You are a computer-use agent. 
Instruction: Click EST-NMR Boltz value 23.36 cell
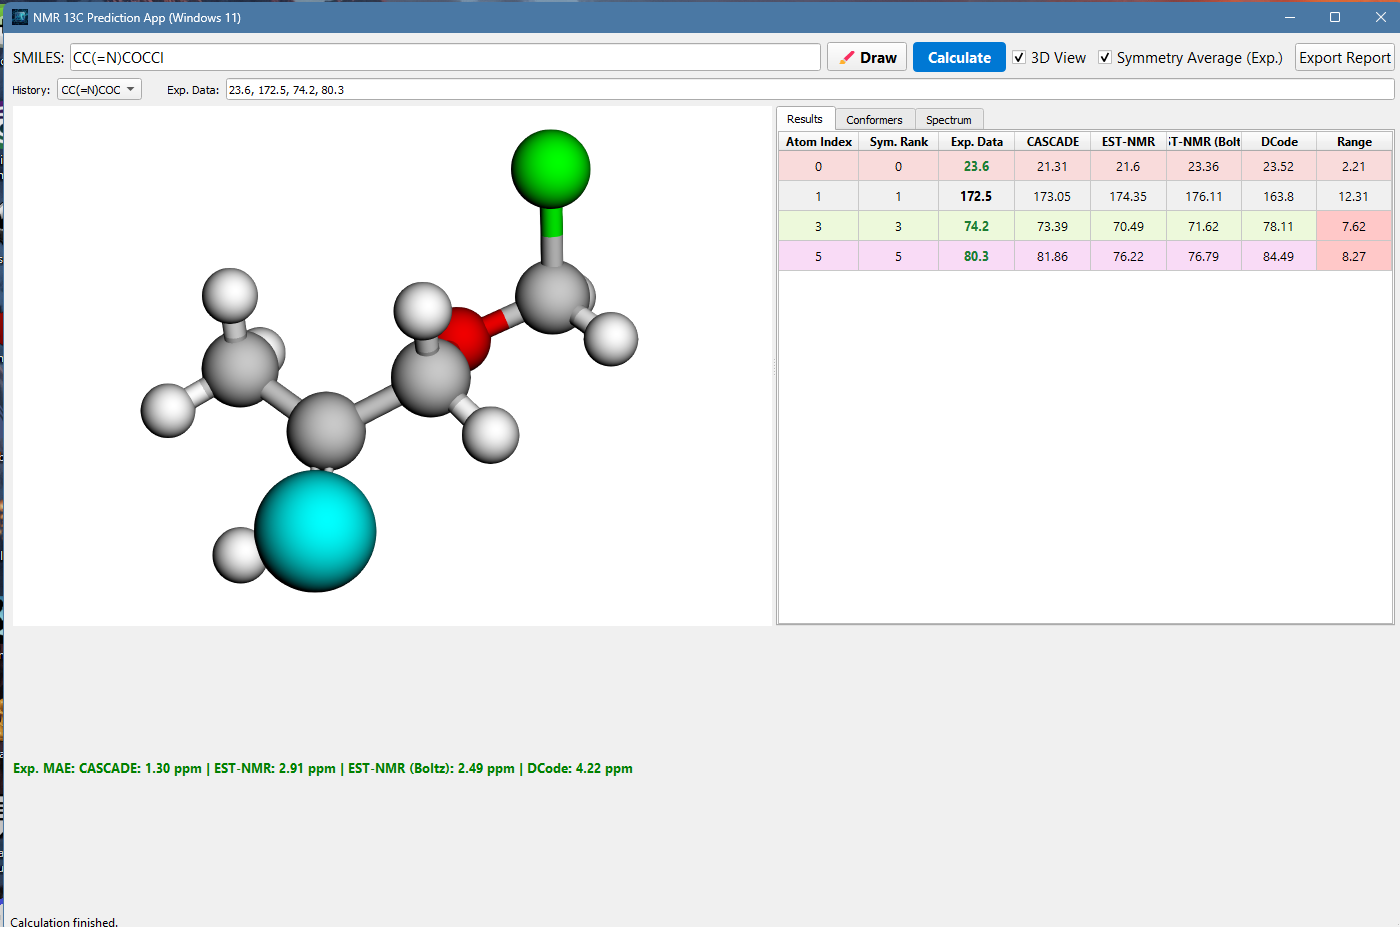1203,167
